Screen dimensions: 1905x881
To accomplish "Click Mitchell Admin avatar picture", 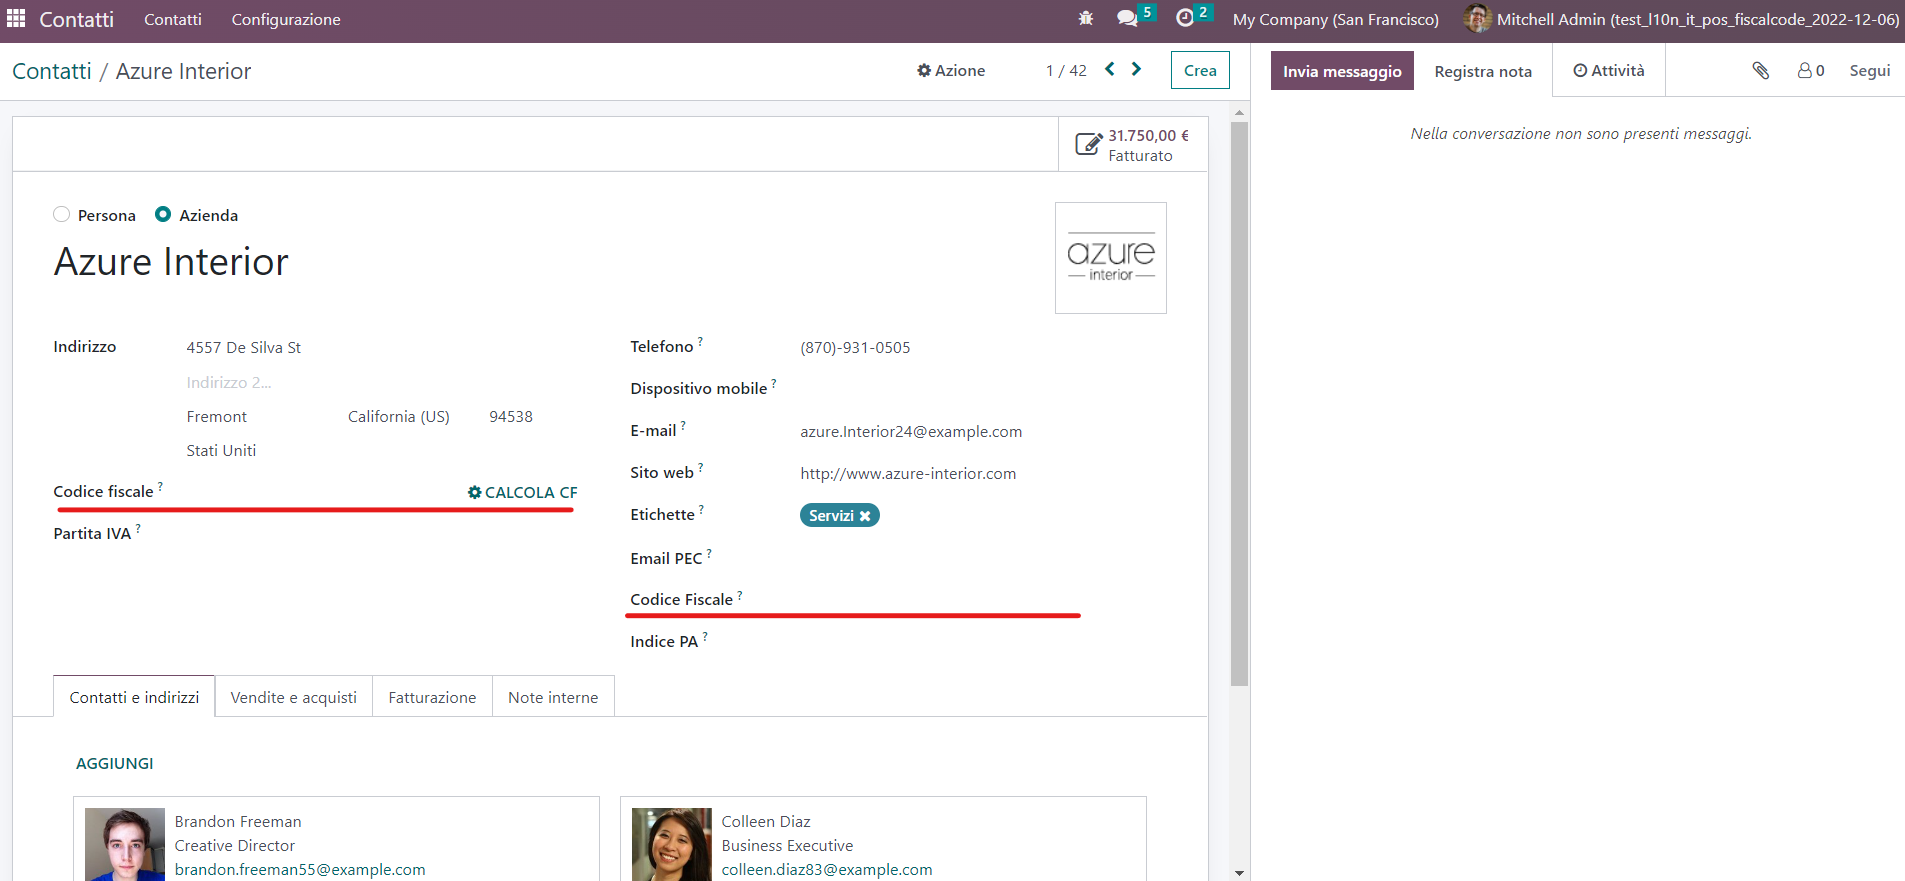I will pos(1477,18).
